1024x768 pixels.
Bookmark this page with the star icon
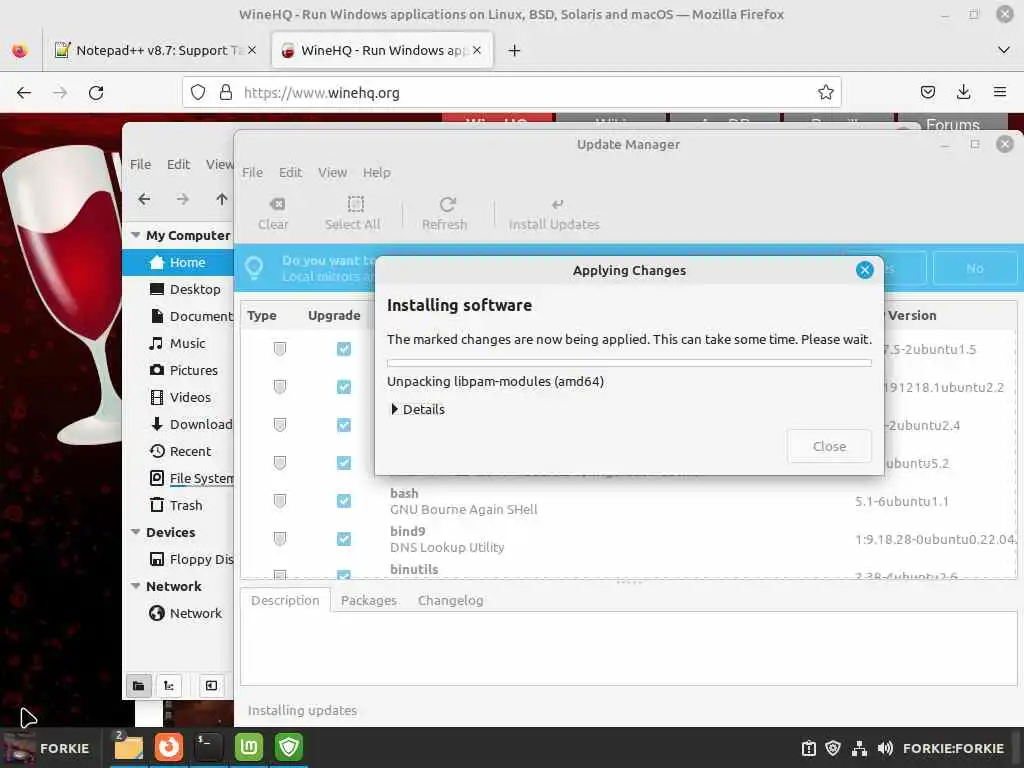pyautogui.click(x=825, y=93)
